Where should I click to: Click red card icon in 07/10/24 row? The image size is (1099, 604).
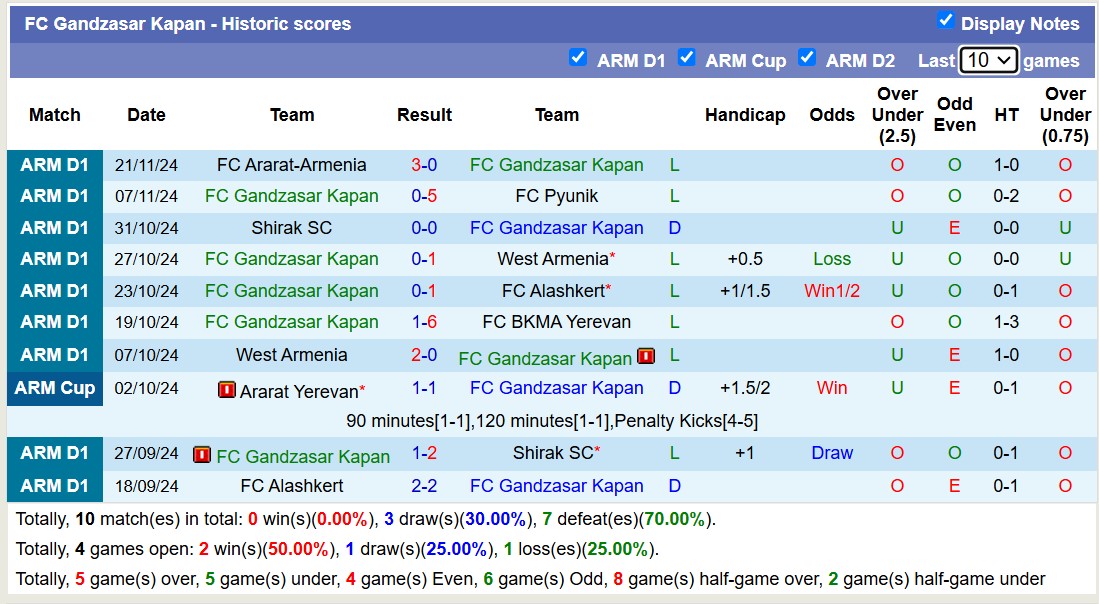coord(646,356)
